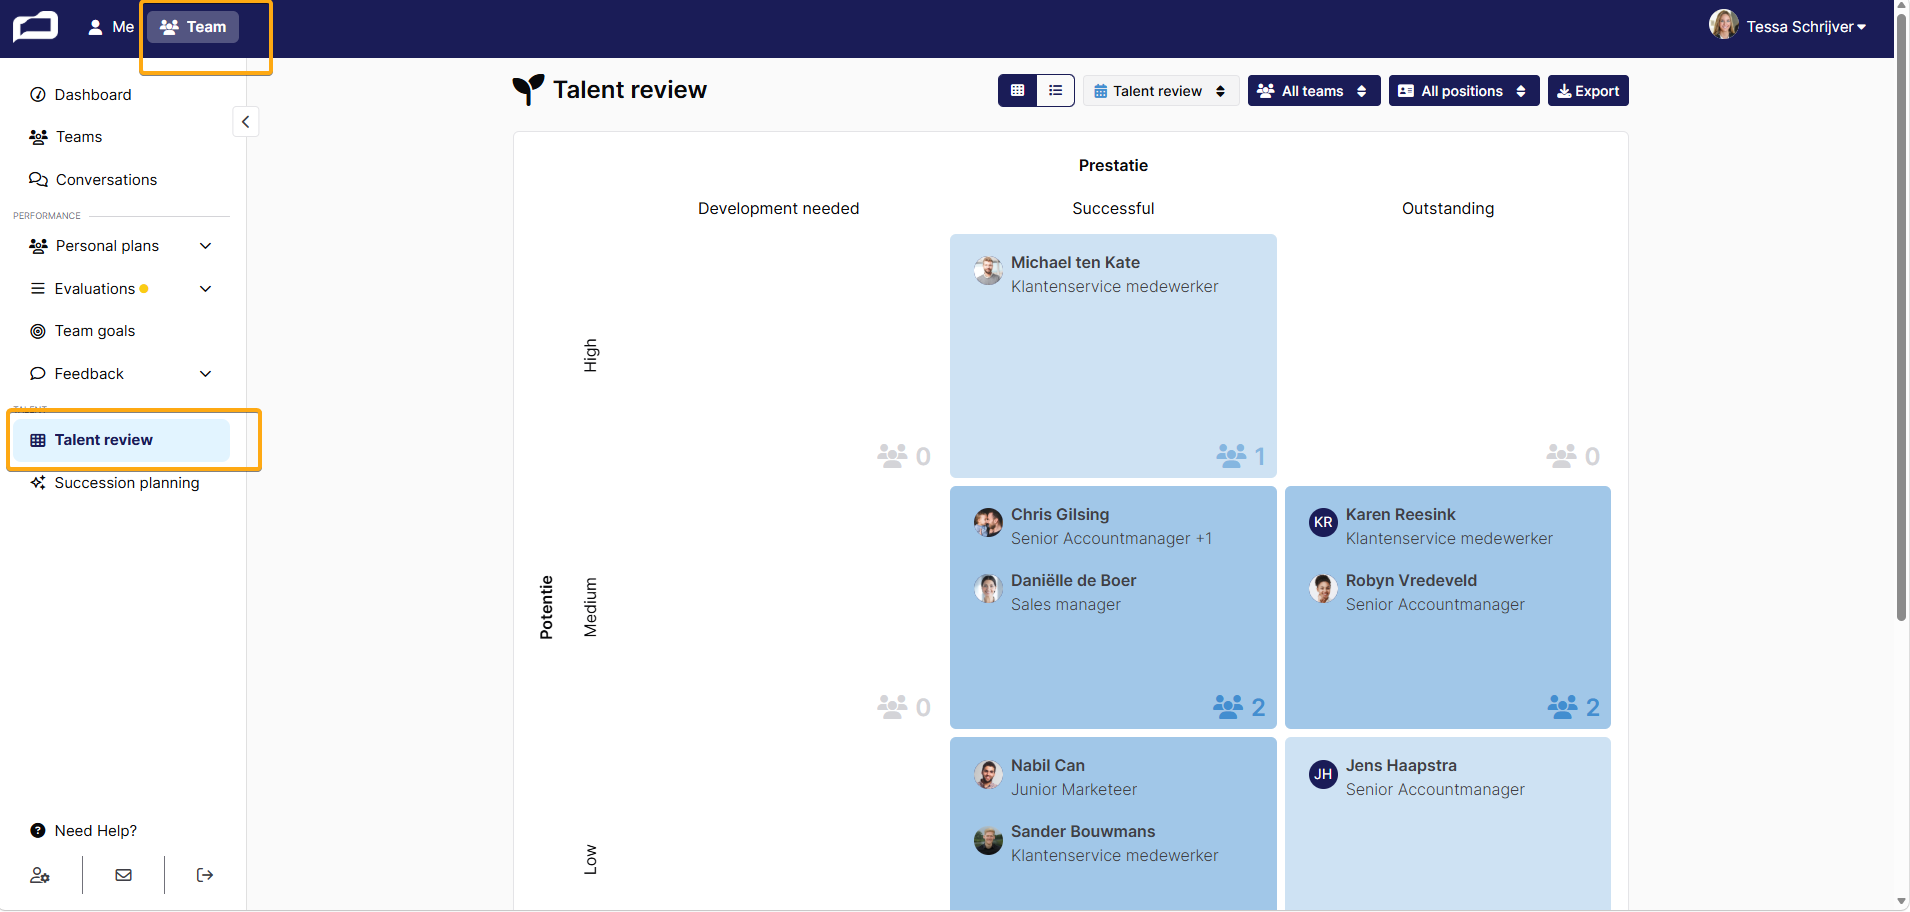Click Karen Reesink's KR avatar

[1323, 522]
